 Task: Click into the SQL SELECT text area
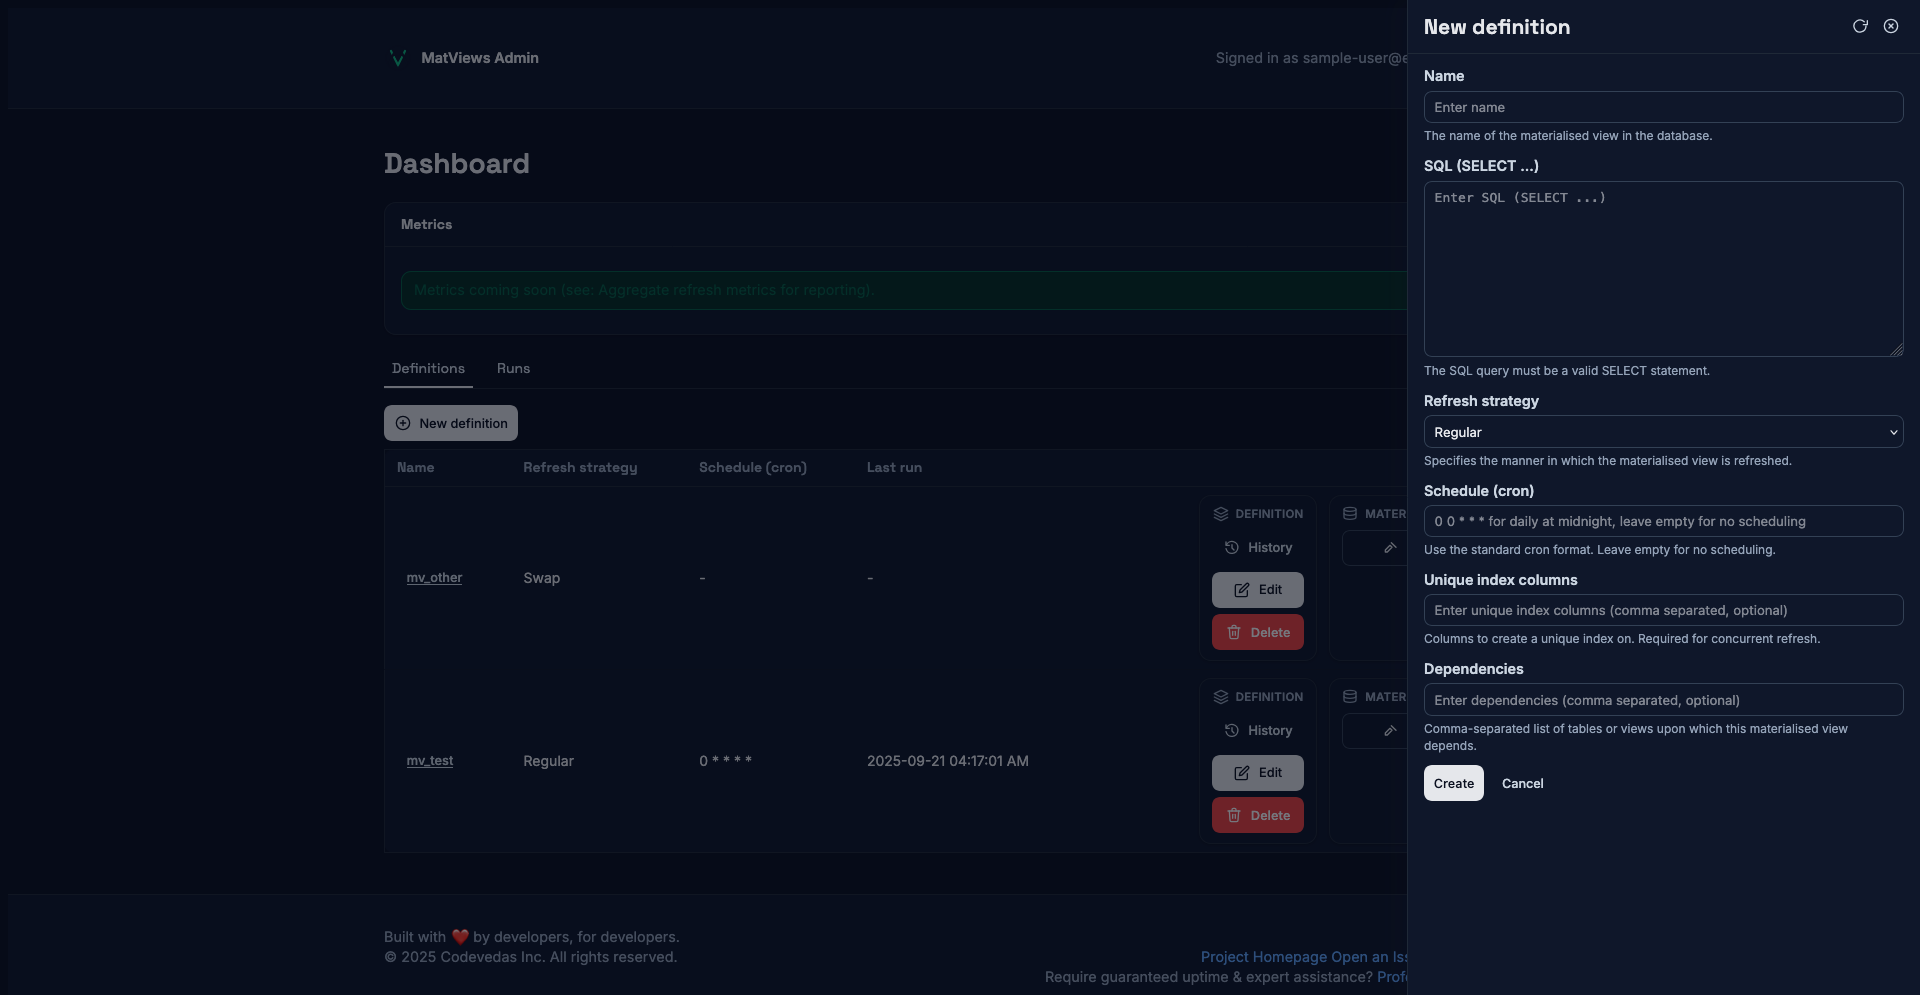(1662, 269)
